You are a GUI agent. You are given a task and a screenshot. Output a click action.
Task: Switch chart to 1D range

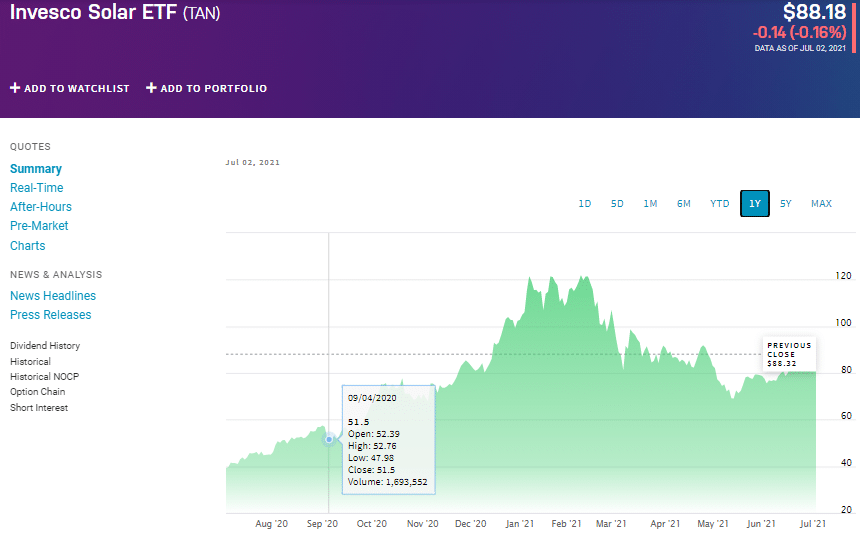585,204
